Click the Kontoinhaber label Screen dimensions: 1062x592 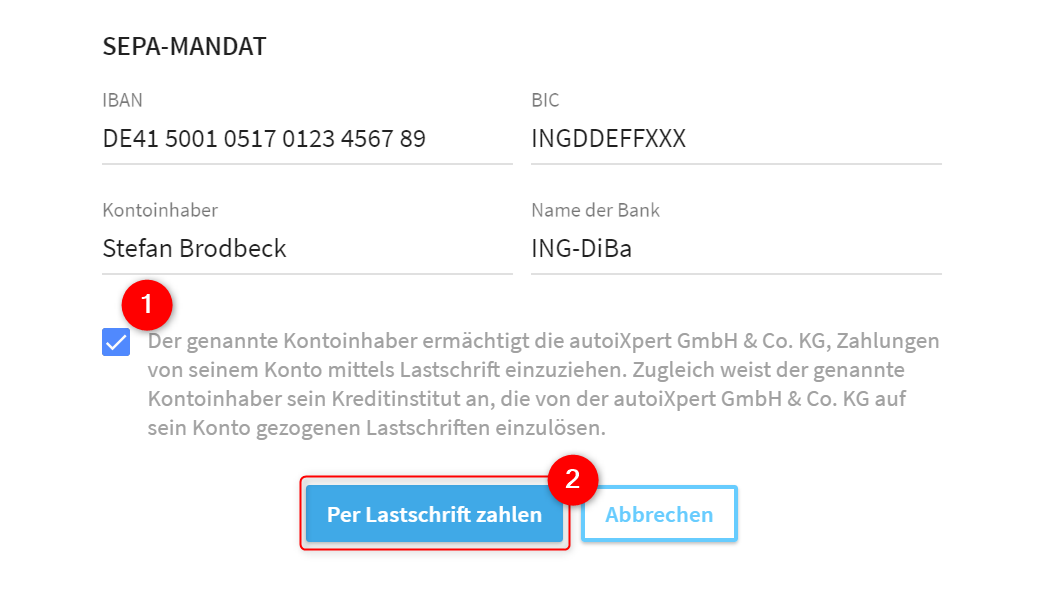pyautogui.click(x=160, y=210)
